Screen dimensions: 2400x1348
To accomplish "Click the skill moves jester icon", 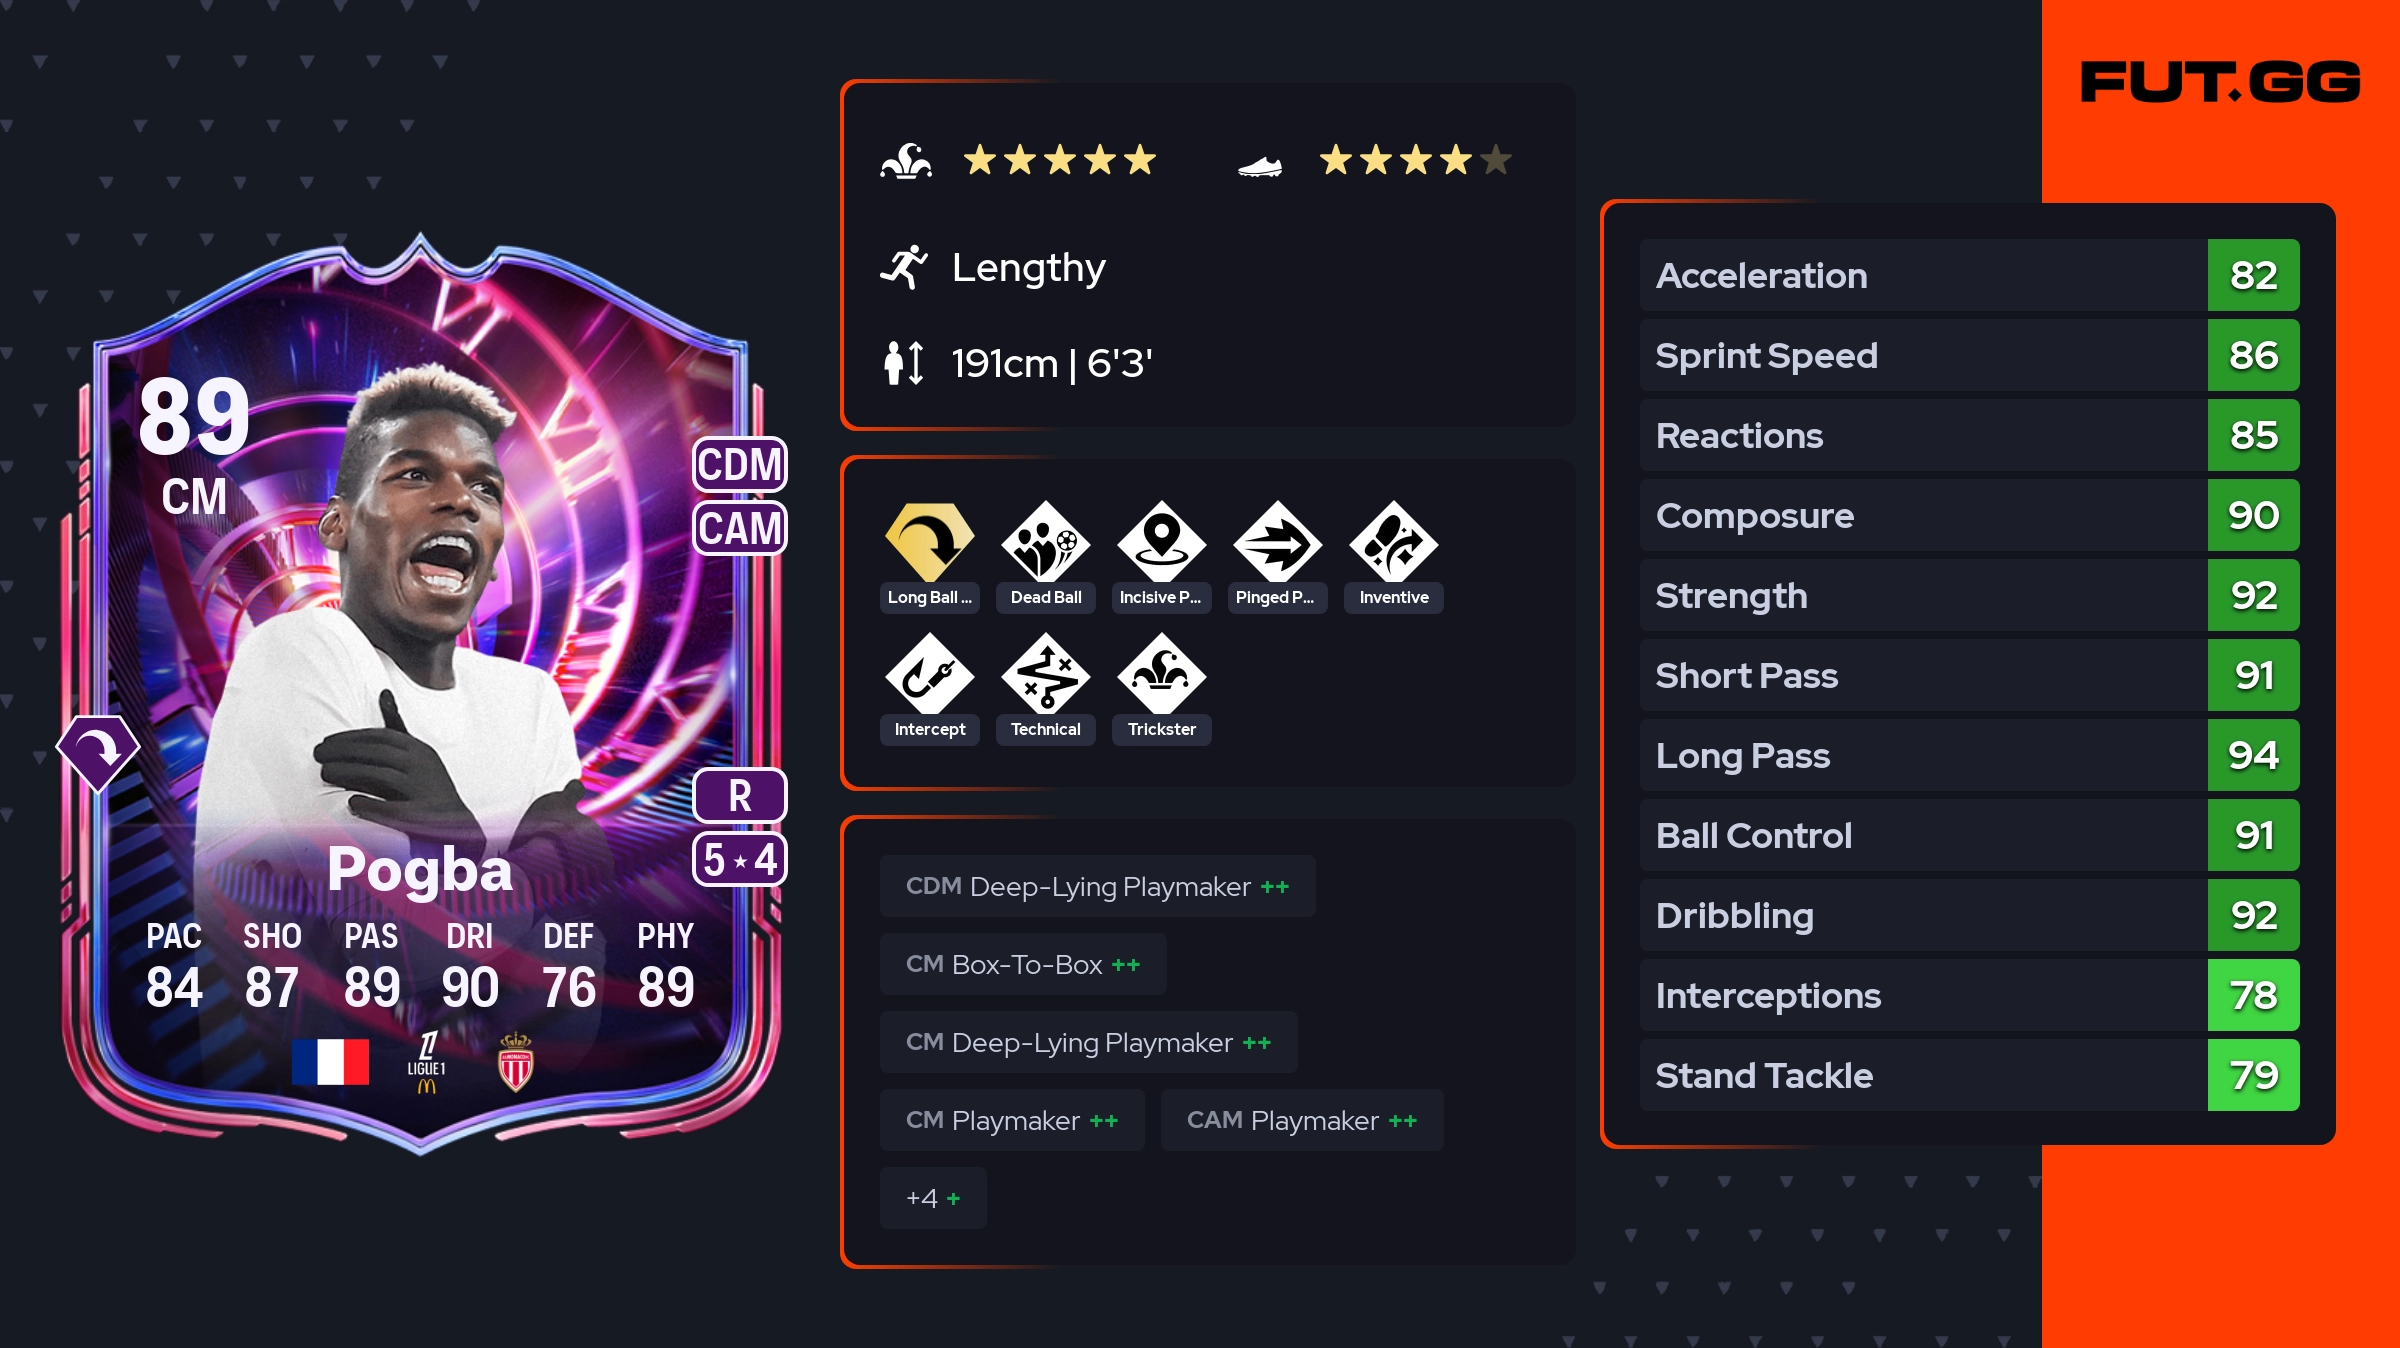I will [906, 161].
